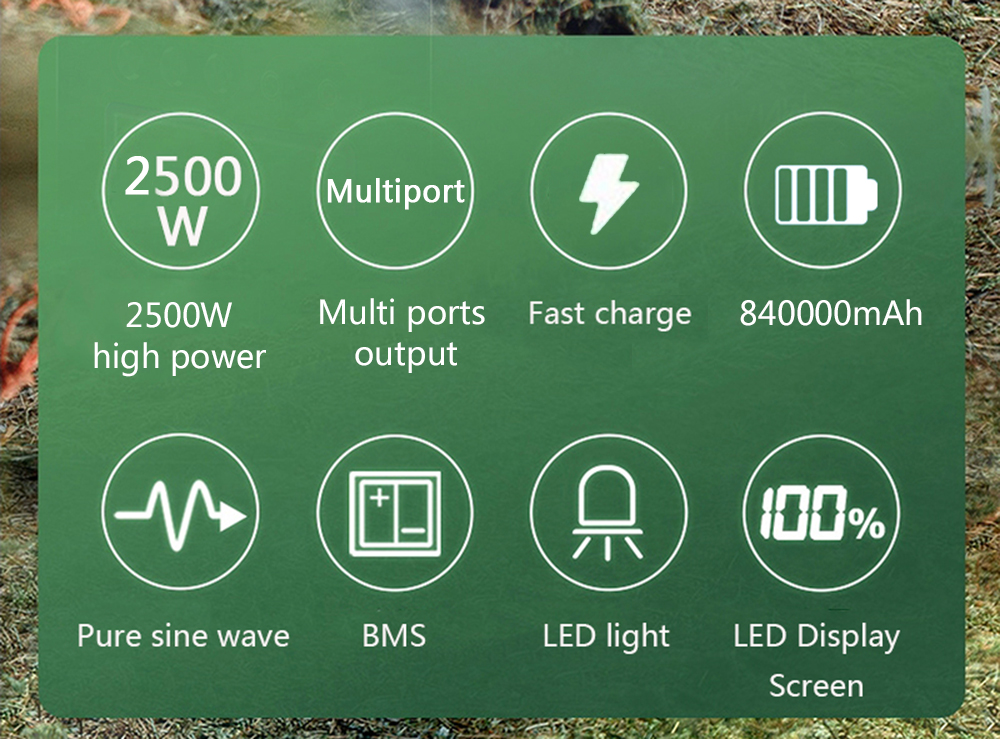1000x739 pixels.
Task: Click the 'BMS' text label
Action: point(394,636)
